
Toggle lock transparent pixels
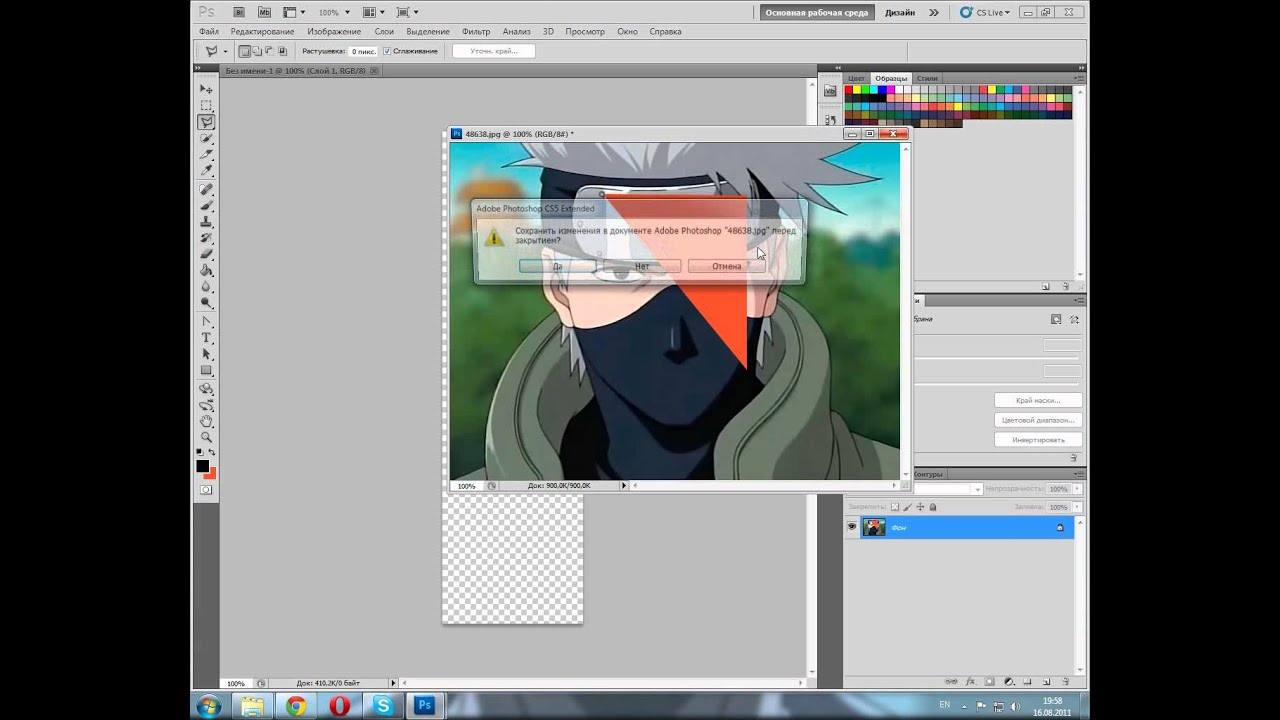pos(897,507)
